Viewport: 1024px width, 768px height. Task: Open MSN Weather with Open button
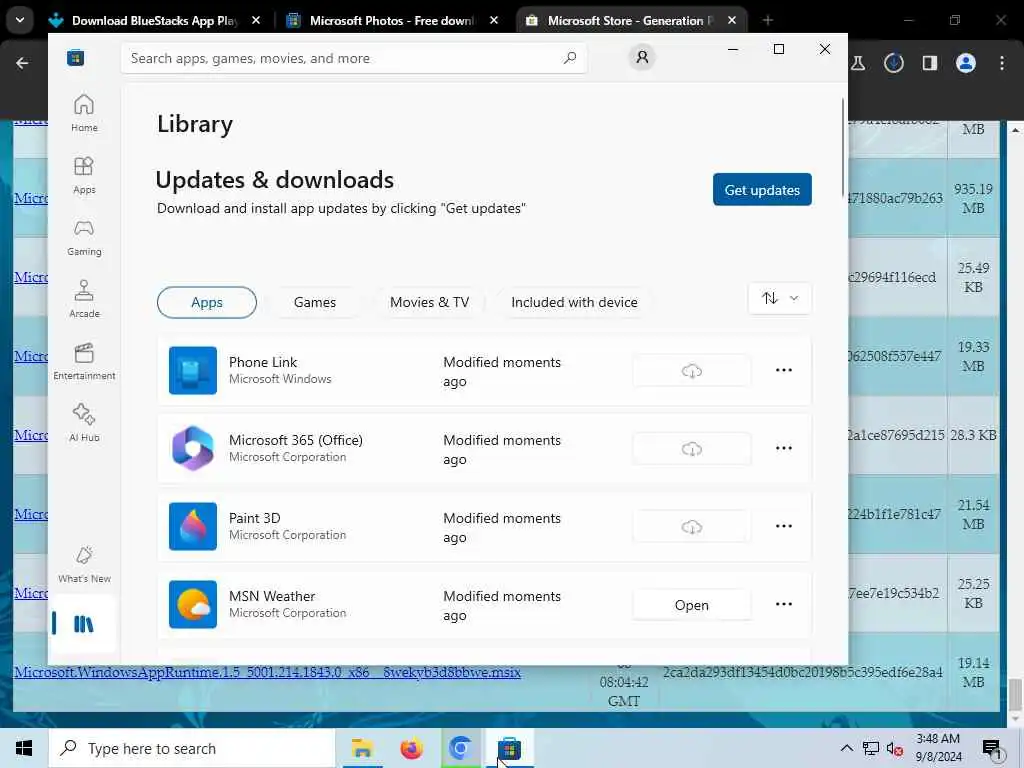[692, 605]
